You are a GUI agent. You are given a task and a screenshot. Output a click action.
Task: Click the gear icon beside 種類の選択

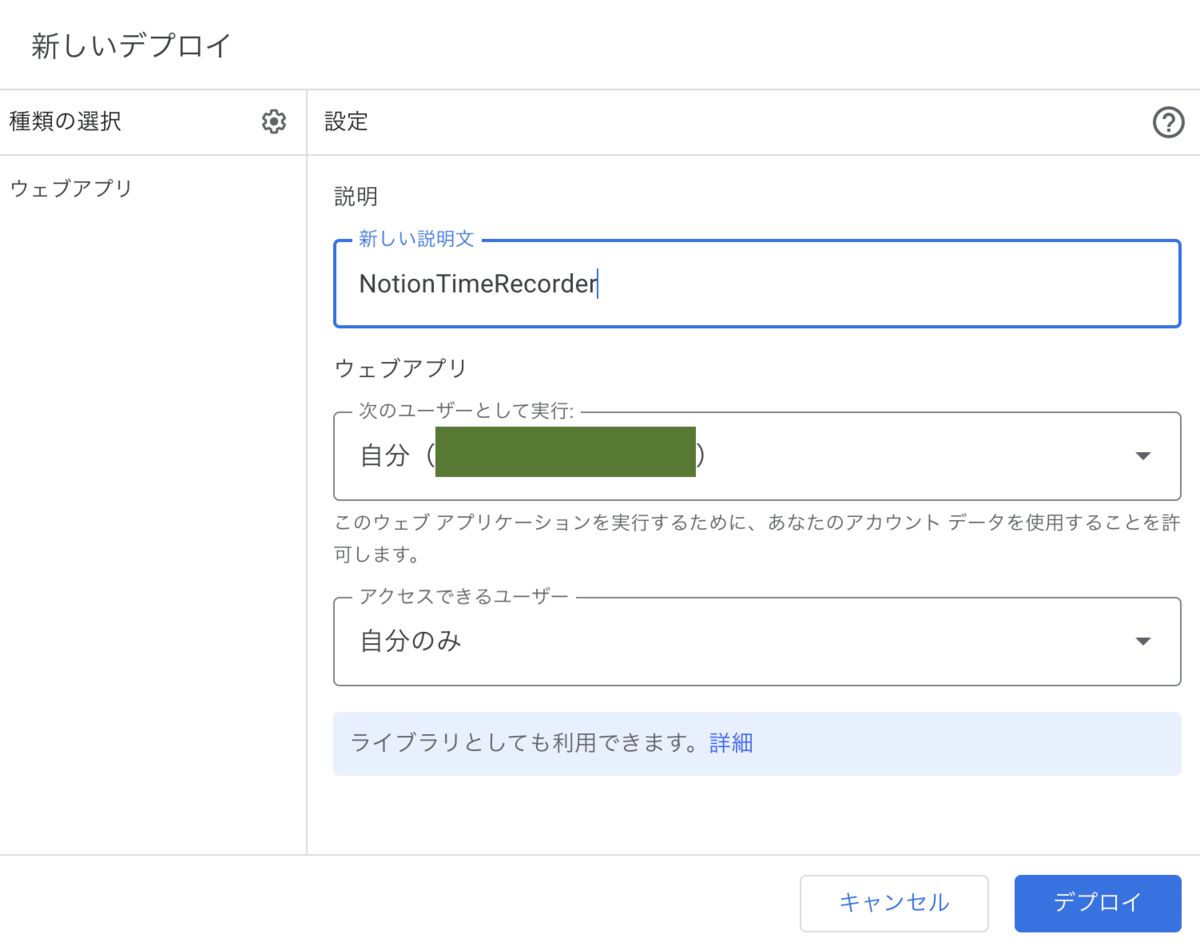273,122
